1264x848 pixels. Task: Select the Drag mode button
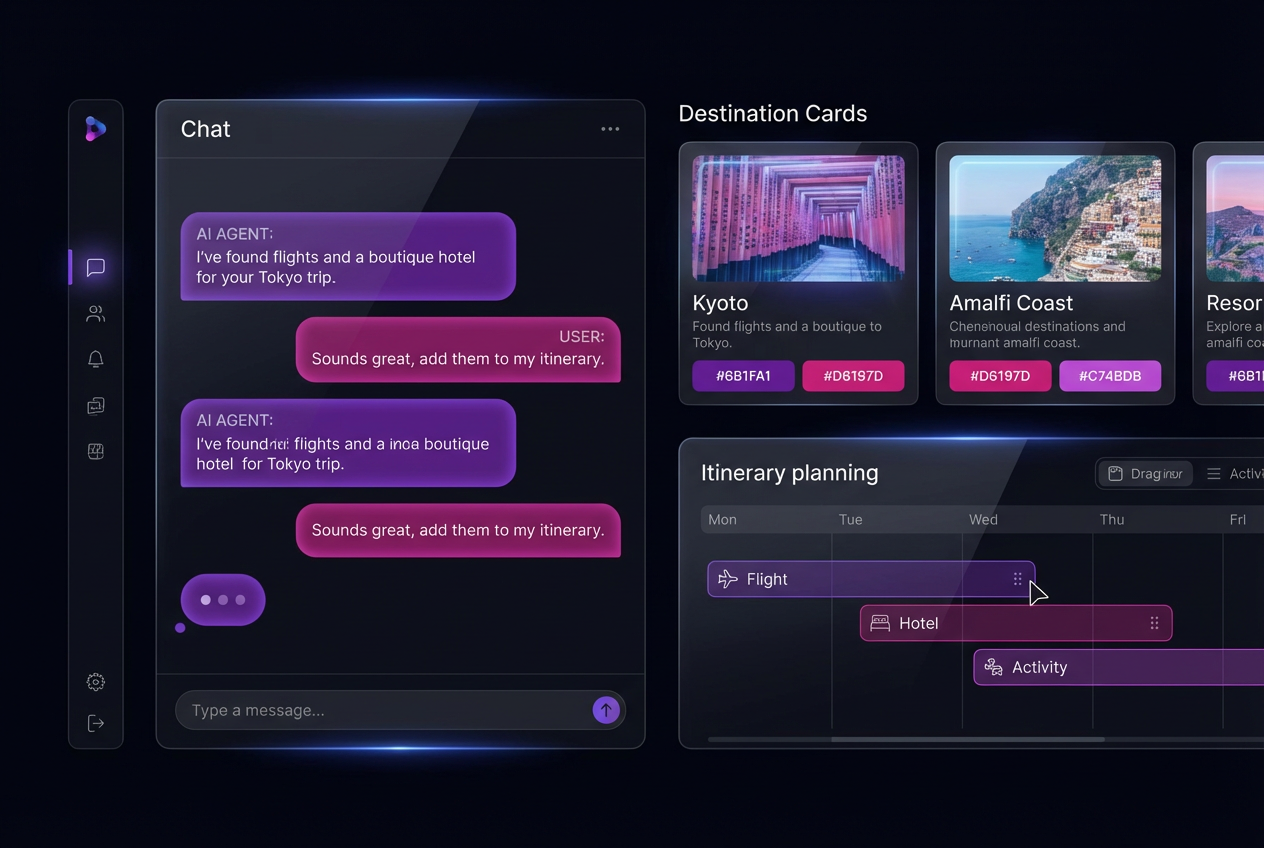click(x=1145, y=474)
